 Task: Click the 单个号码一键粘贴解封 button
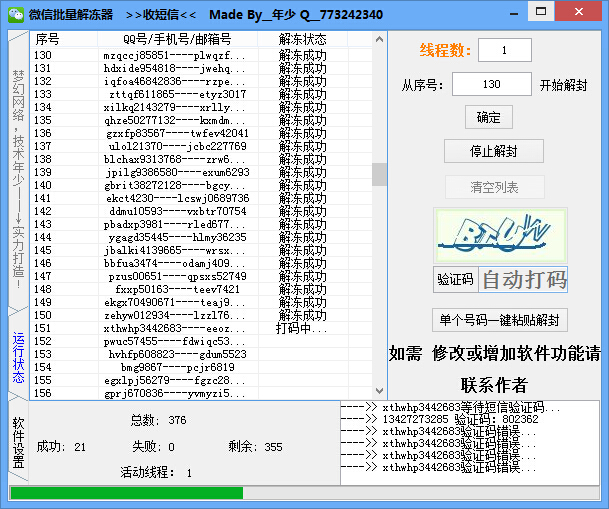(499, 320)
